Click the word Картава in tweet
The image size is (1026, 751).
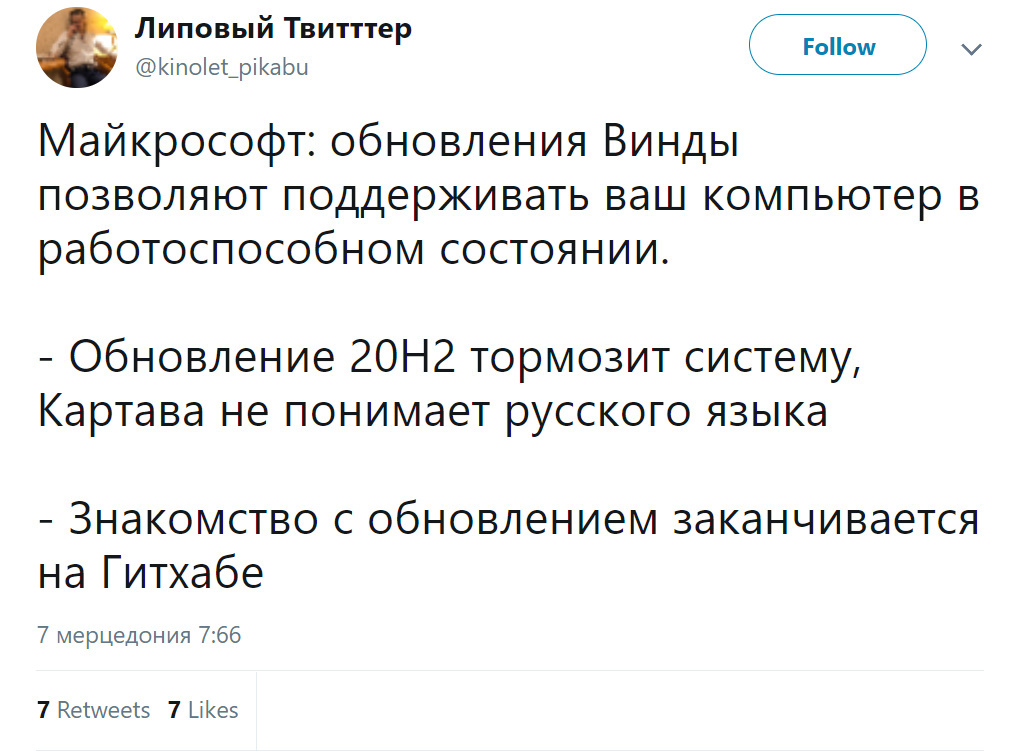point(121,412)
